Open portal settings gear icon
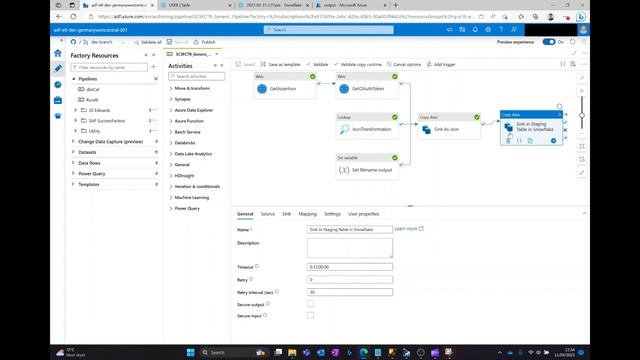This screenshot has height=360, width=640. tap(488, 30)
